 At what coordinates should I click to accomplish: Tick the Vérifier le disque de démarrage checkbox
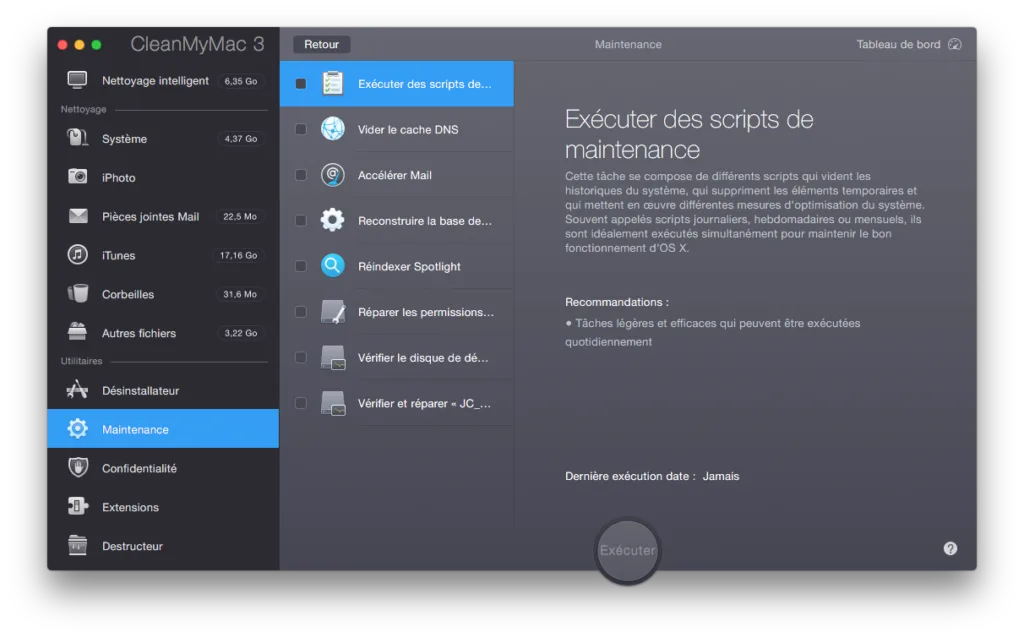pos(300,357)
